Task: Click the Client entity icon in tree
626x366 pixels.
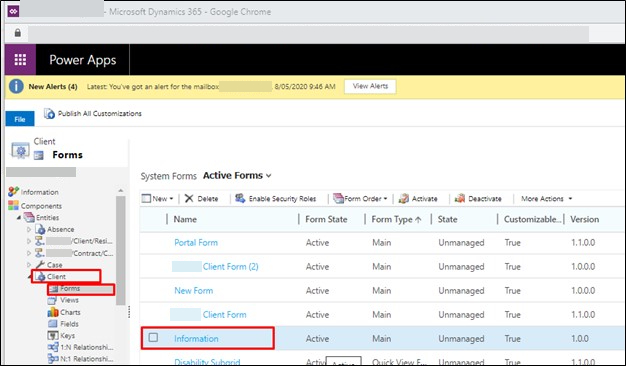Action: [40, 276]
